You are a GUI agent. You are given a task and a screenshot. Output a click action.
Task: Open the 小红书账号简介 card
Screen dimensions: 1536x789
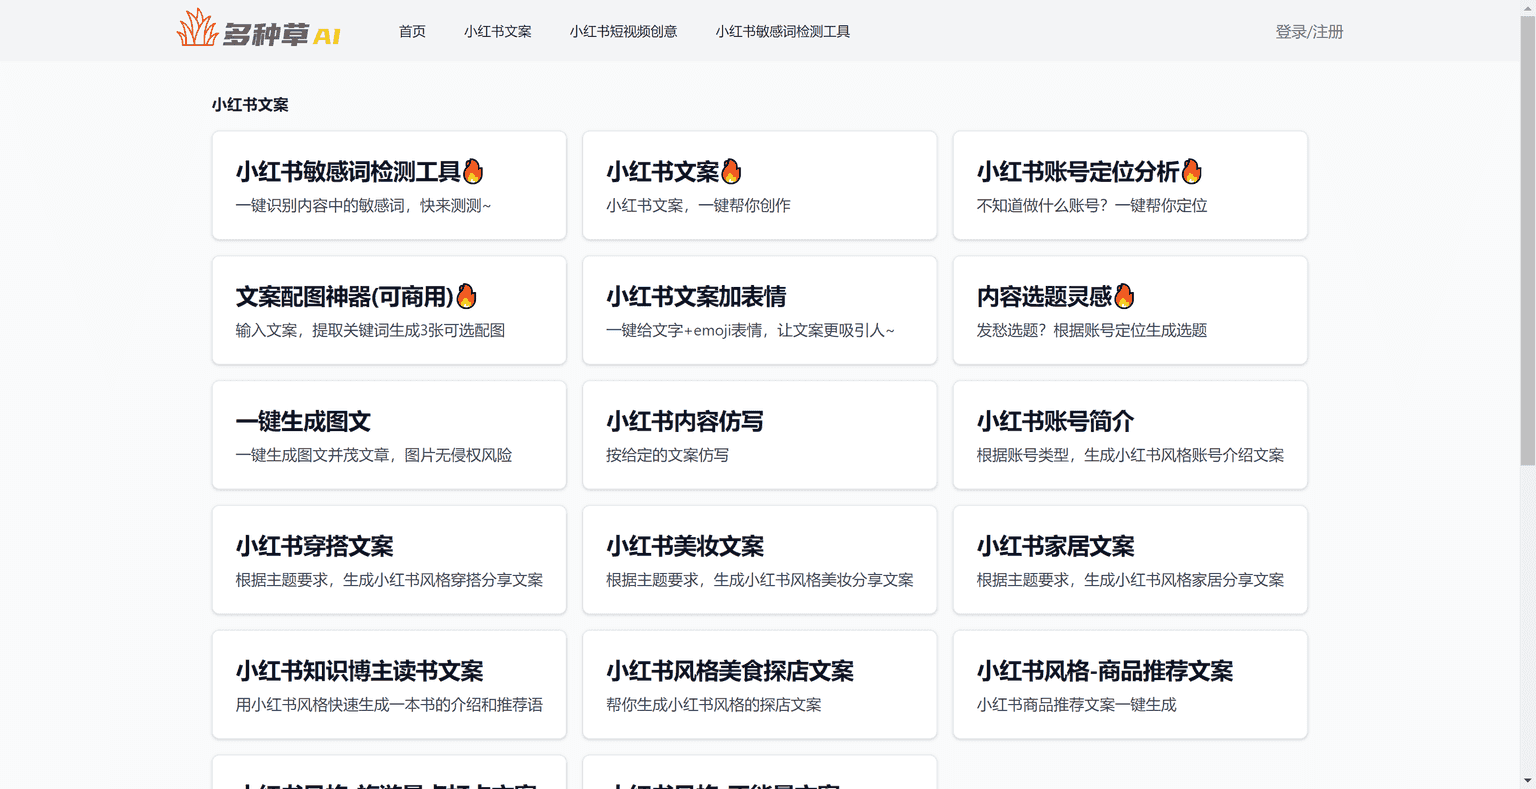(x=1130, y=435)
